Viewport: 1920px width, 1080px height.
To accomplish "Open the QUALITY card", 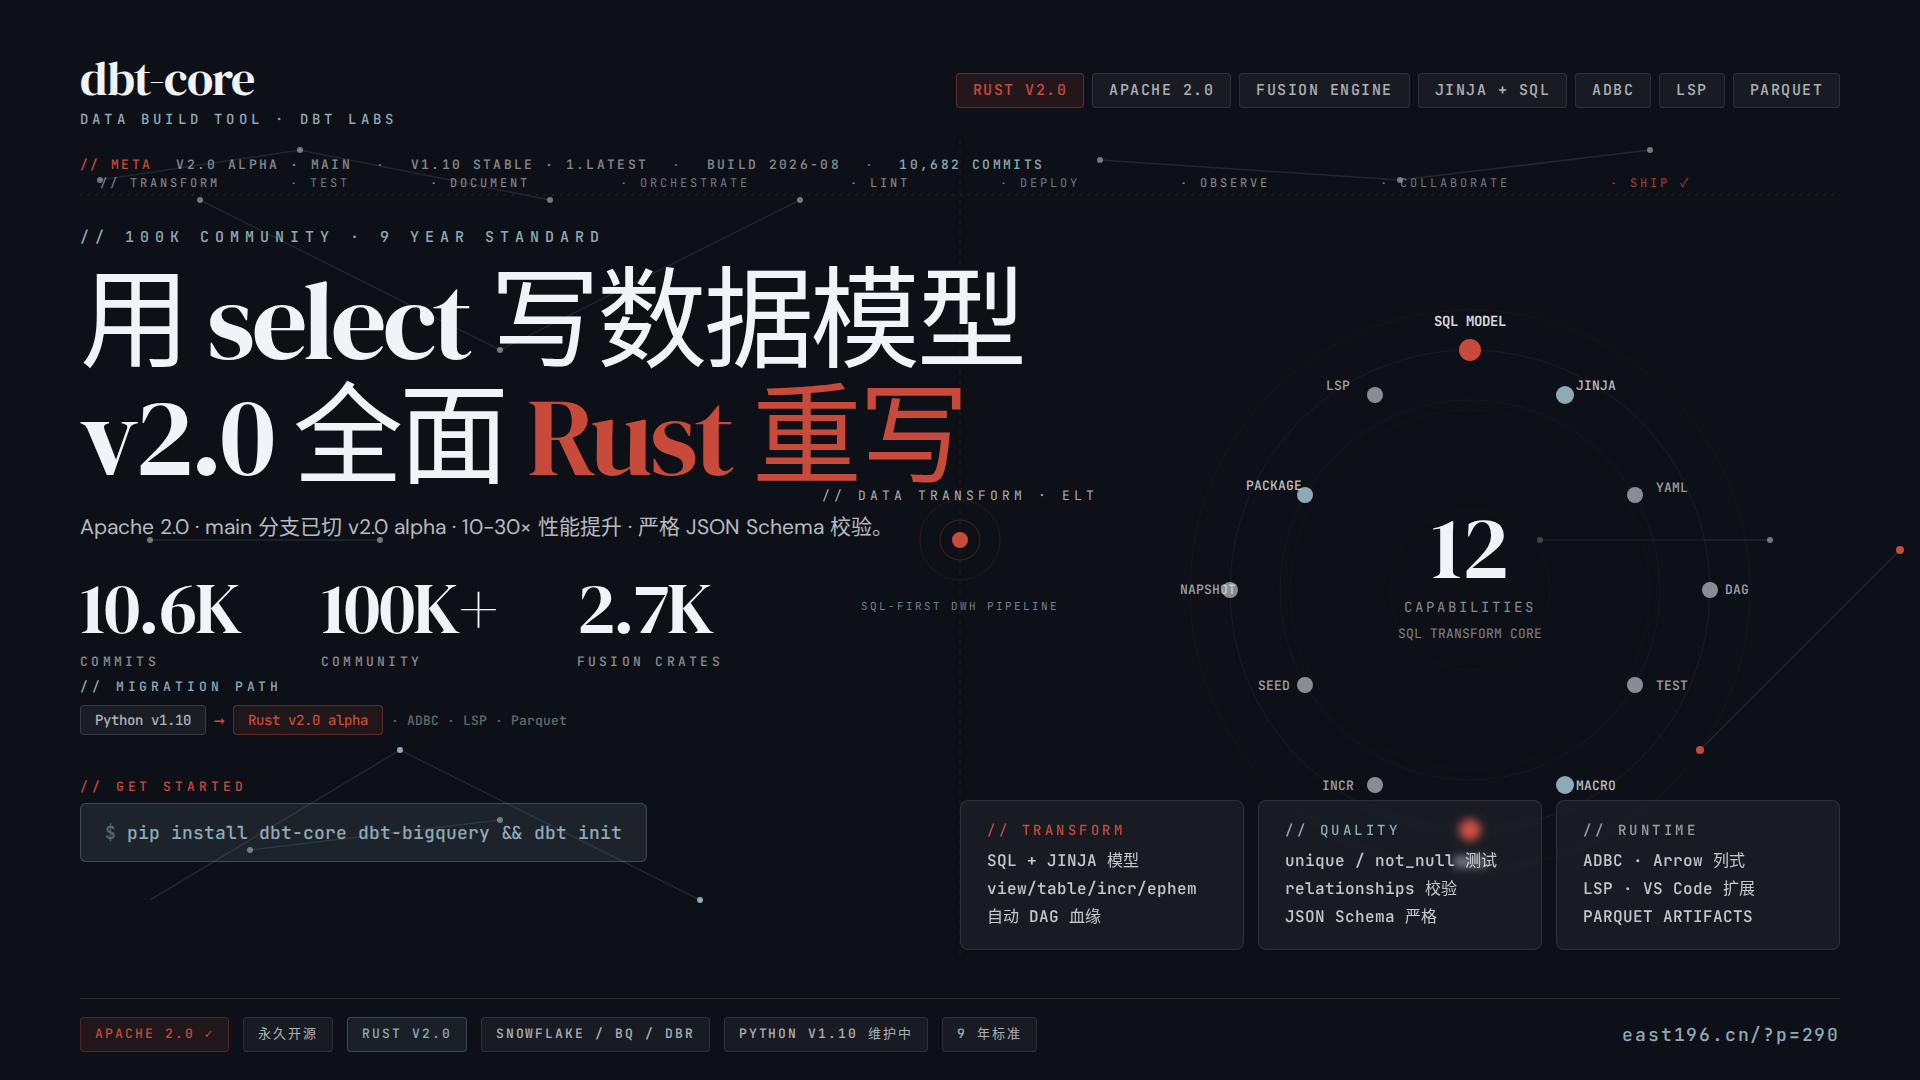I will [x=1399, y=875].
